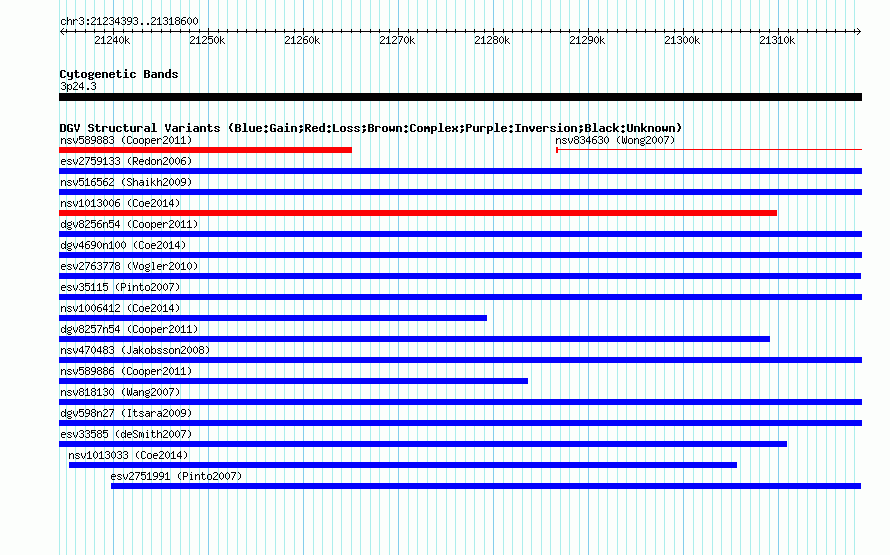Click nsv516562 (Shaikh2009) label

point(126,182)
